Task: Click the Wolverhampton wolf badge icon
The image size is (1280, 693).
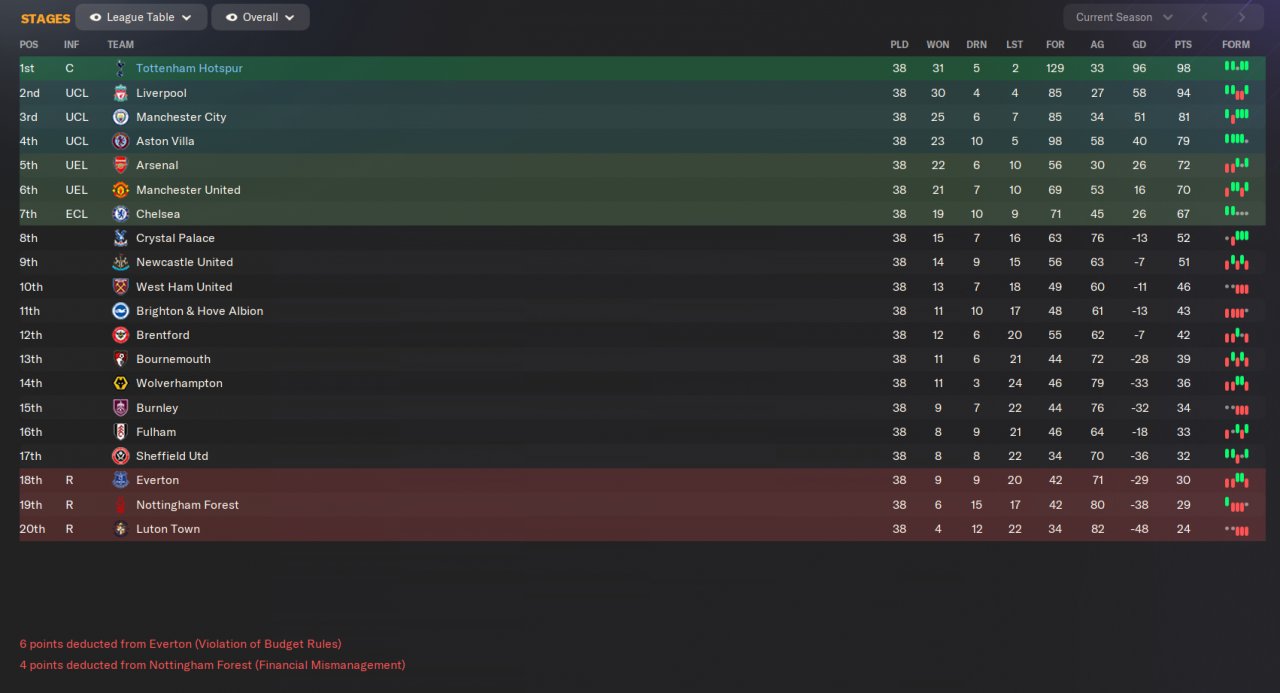Action: 120,383
